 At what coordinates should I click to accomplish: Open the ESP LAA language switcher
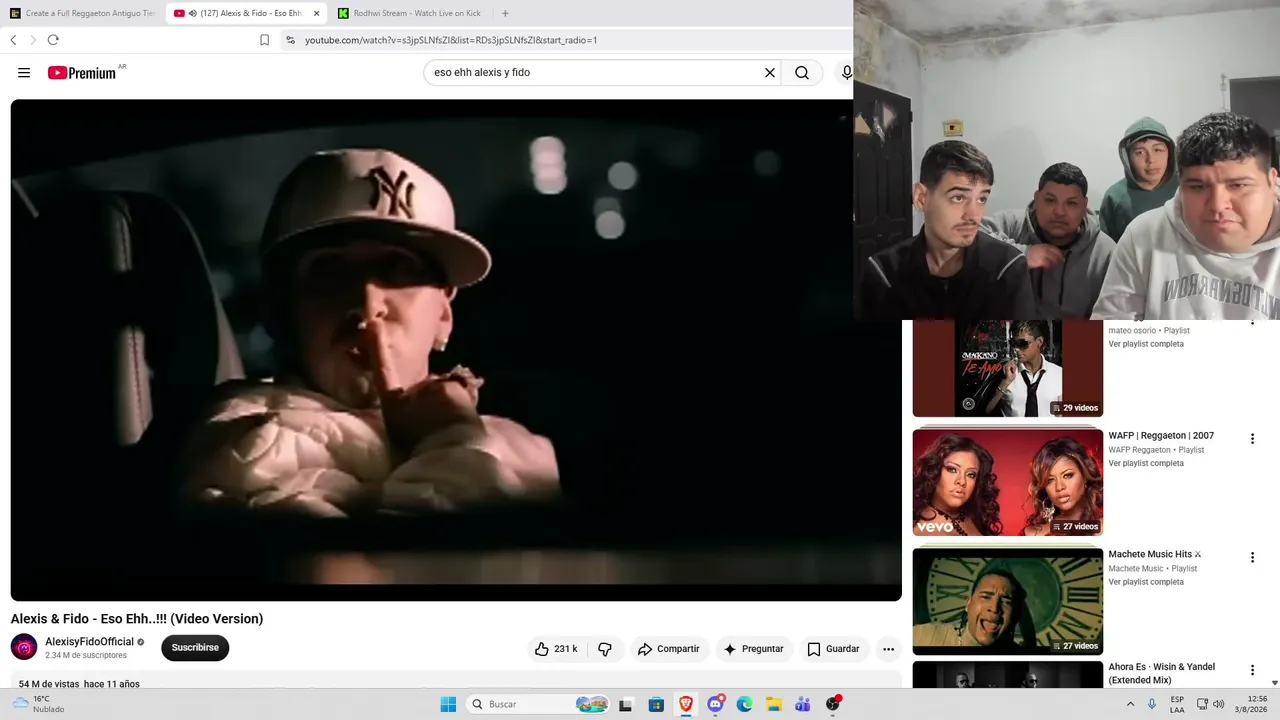(x=1177, y=704)
